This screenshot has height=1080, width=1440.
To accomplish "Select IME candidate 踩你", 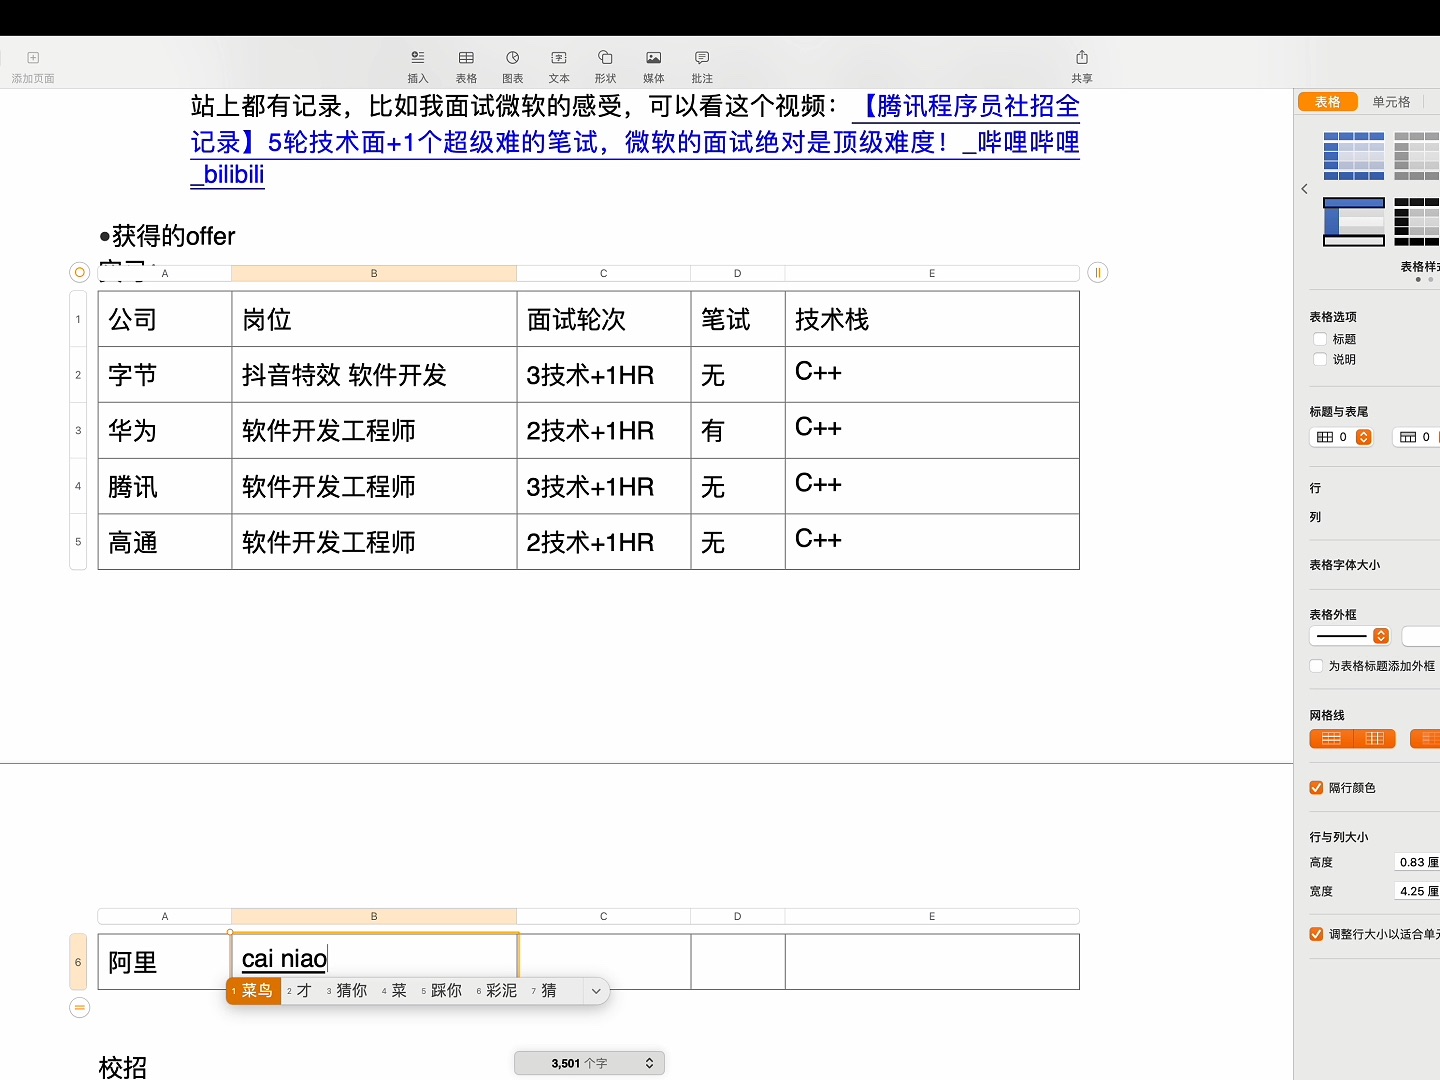I will tap(441, 991).
